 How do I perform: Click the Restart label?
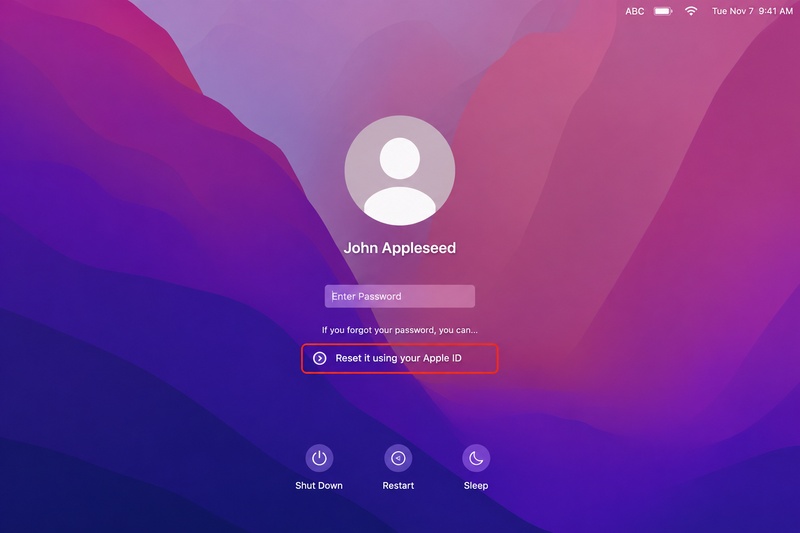coord(398,486)
